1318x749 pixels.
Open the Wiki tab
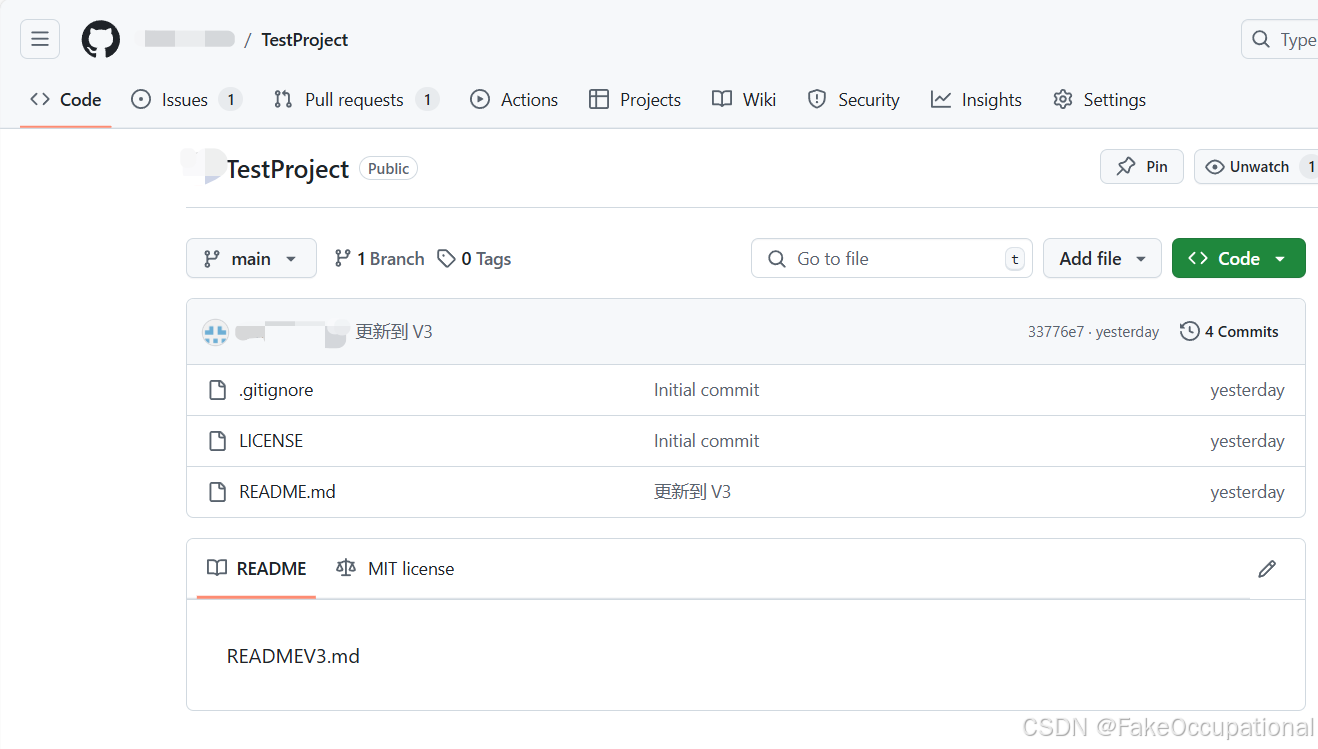pyautogui.click(x=744, y=99)
